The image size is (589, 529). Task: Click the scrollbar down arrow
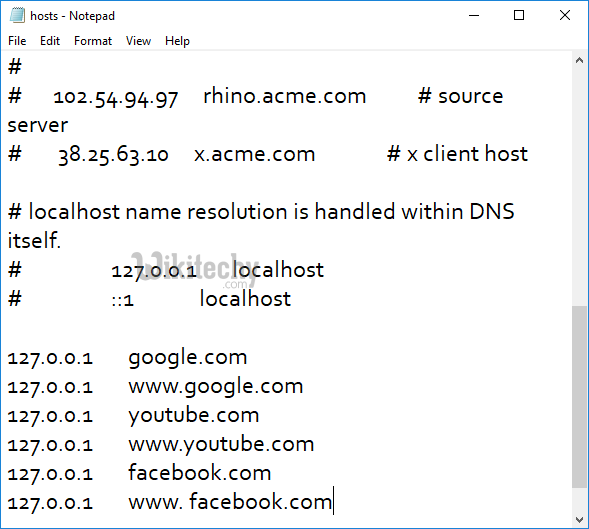pyautogui.click(x=579, y=520)
